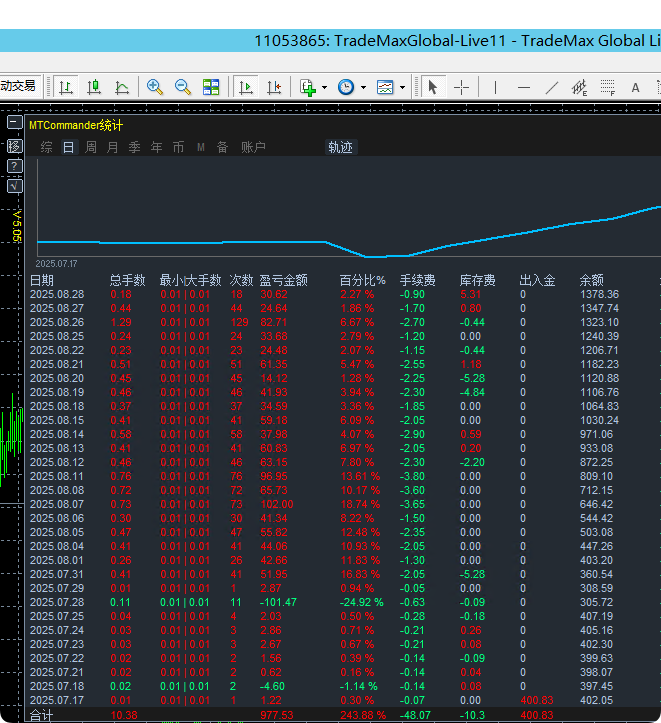Open the periods clock icon
The image size is (661, 723).
[x=346, y=87]
